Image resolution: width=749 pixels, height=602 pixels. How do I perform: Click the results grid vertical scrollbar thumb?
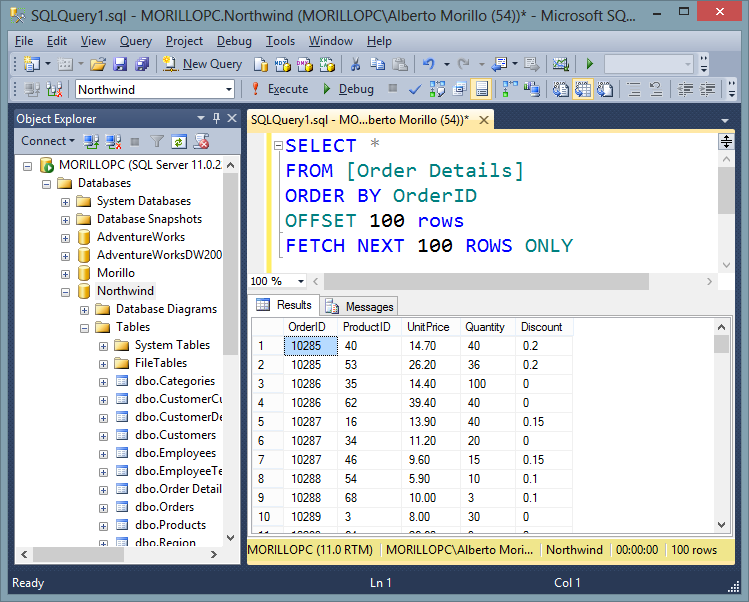coord(721,344)
